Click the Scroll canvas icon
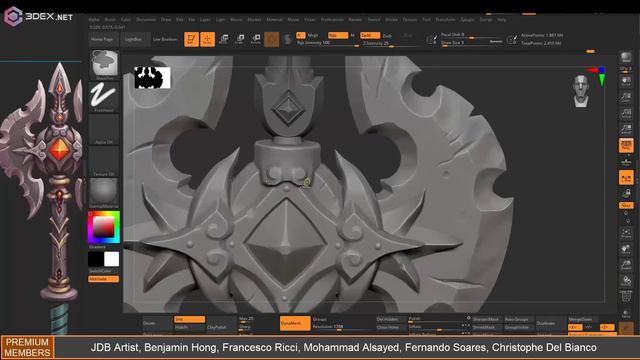 626,82
